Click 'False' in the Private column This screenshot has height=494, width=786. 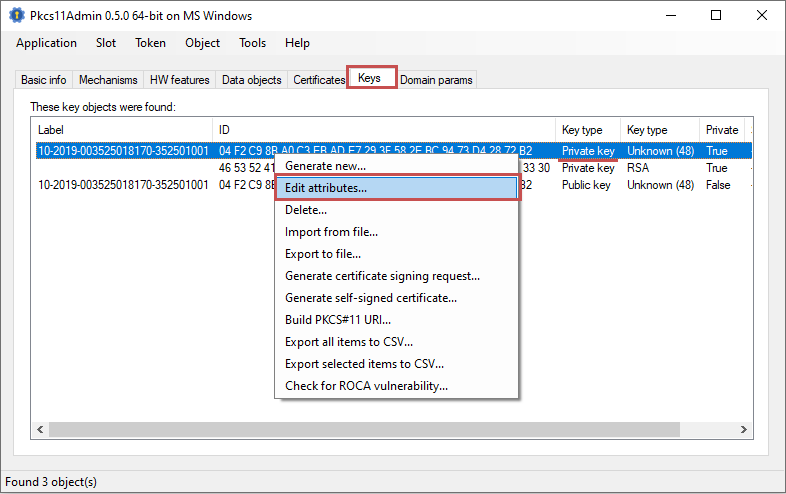pyautogui.click(x=718, y=185)
